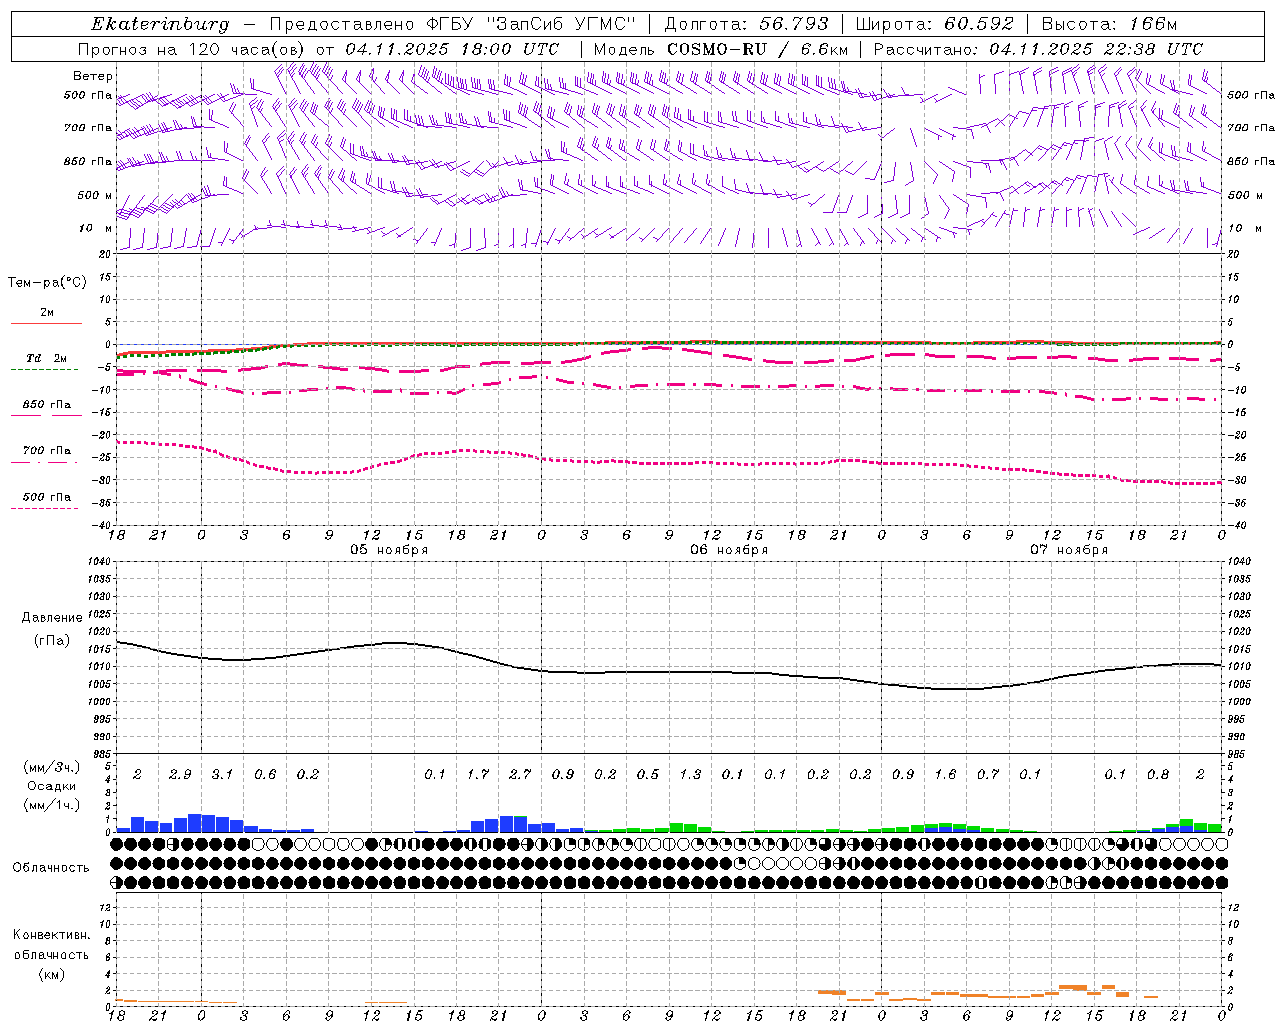Image resolution: width=1280 pixels, height=1024 pixels.
Task: Click the 1.3 precipitation total value
Action: [x=690, y=774]
